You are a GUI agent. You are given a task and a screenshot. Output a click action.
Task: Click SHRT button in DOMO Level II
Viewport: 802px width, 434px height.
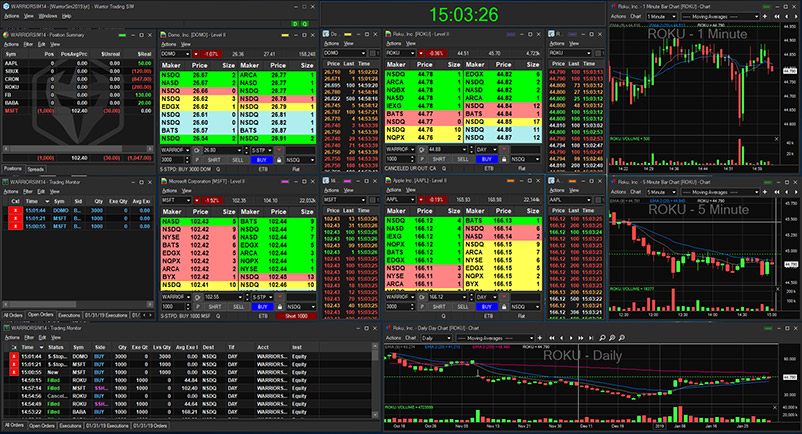click(x=214, y=160)
